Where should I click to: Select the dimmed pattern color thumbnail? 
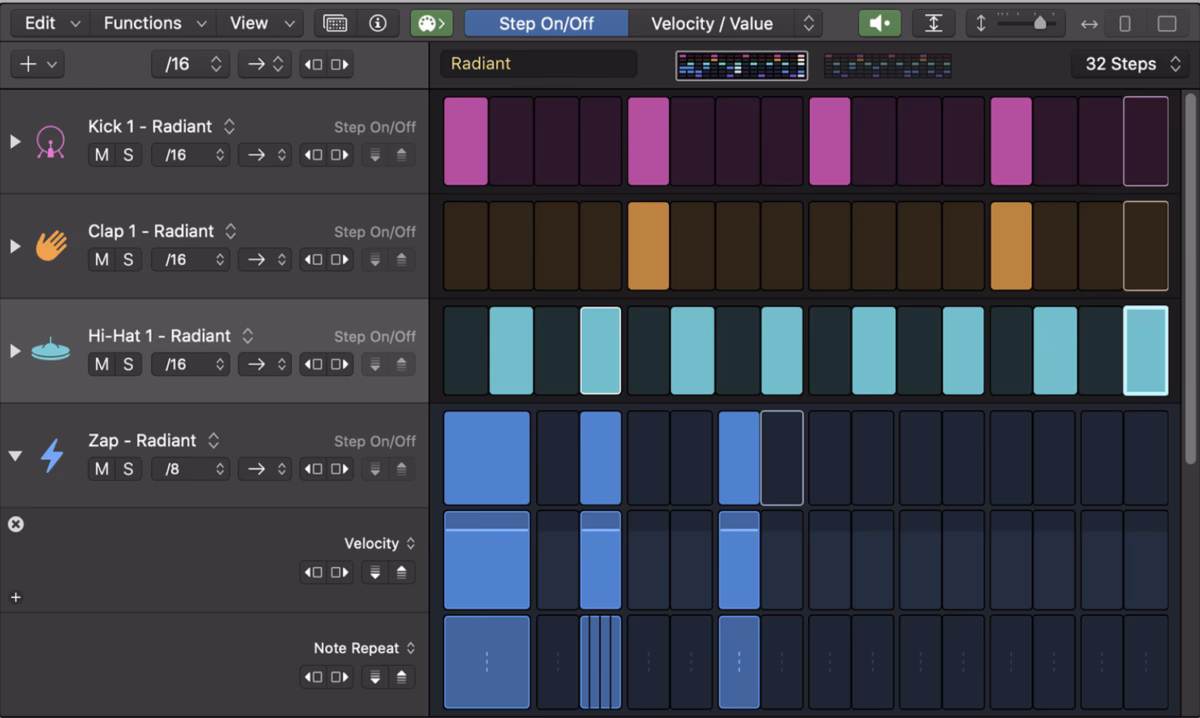point(887,65)
